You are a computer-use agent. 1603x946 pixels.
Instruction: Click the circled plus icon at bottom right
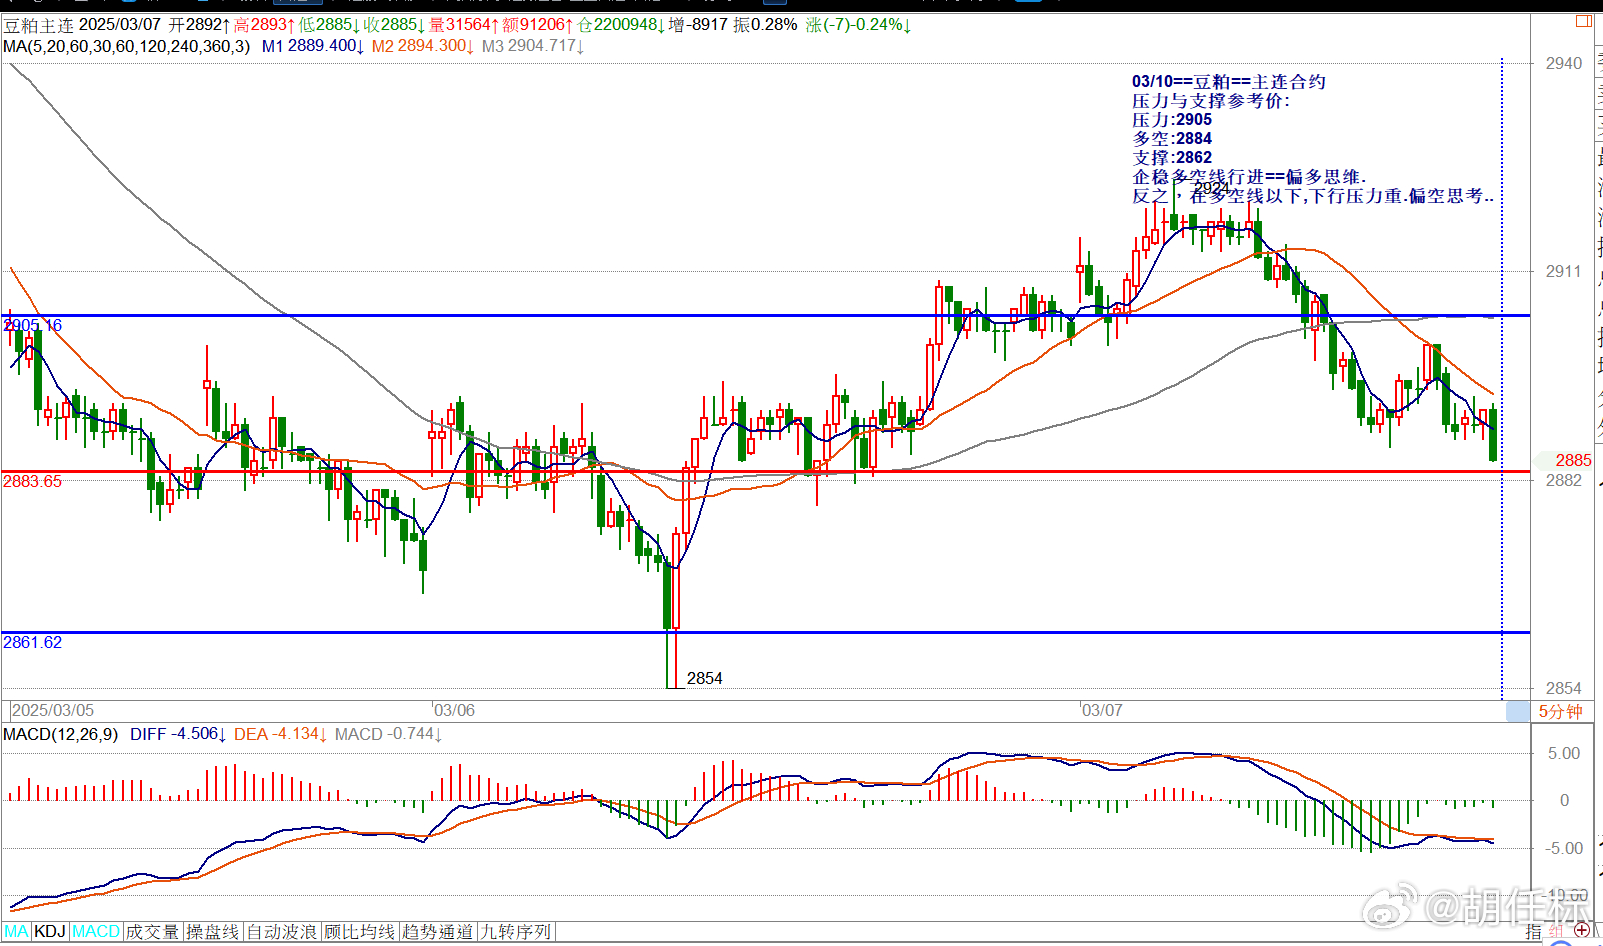1582,931
